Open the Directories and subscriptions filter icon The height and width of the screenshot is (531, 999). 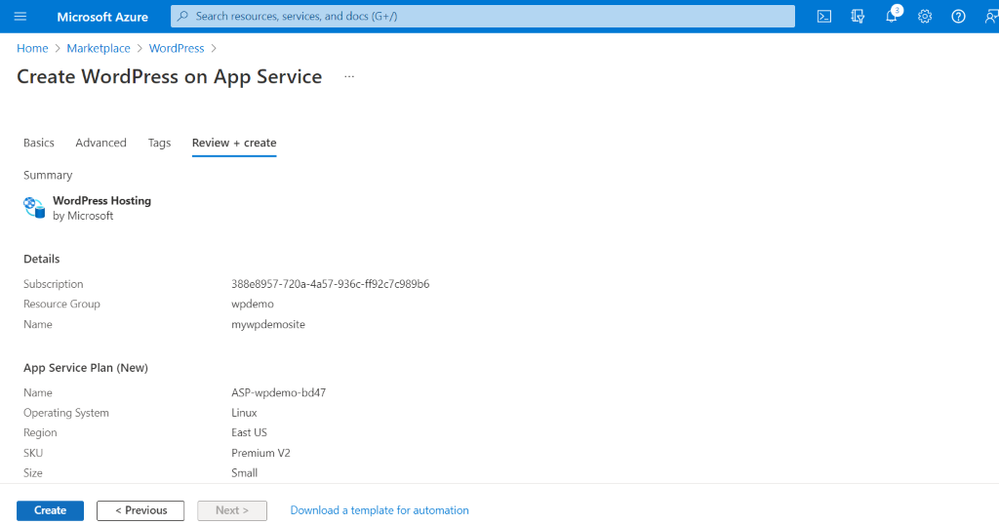[x=858, y=17]
